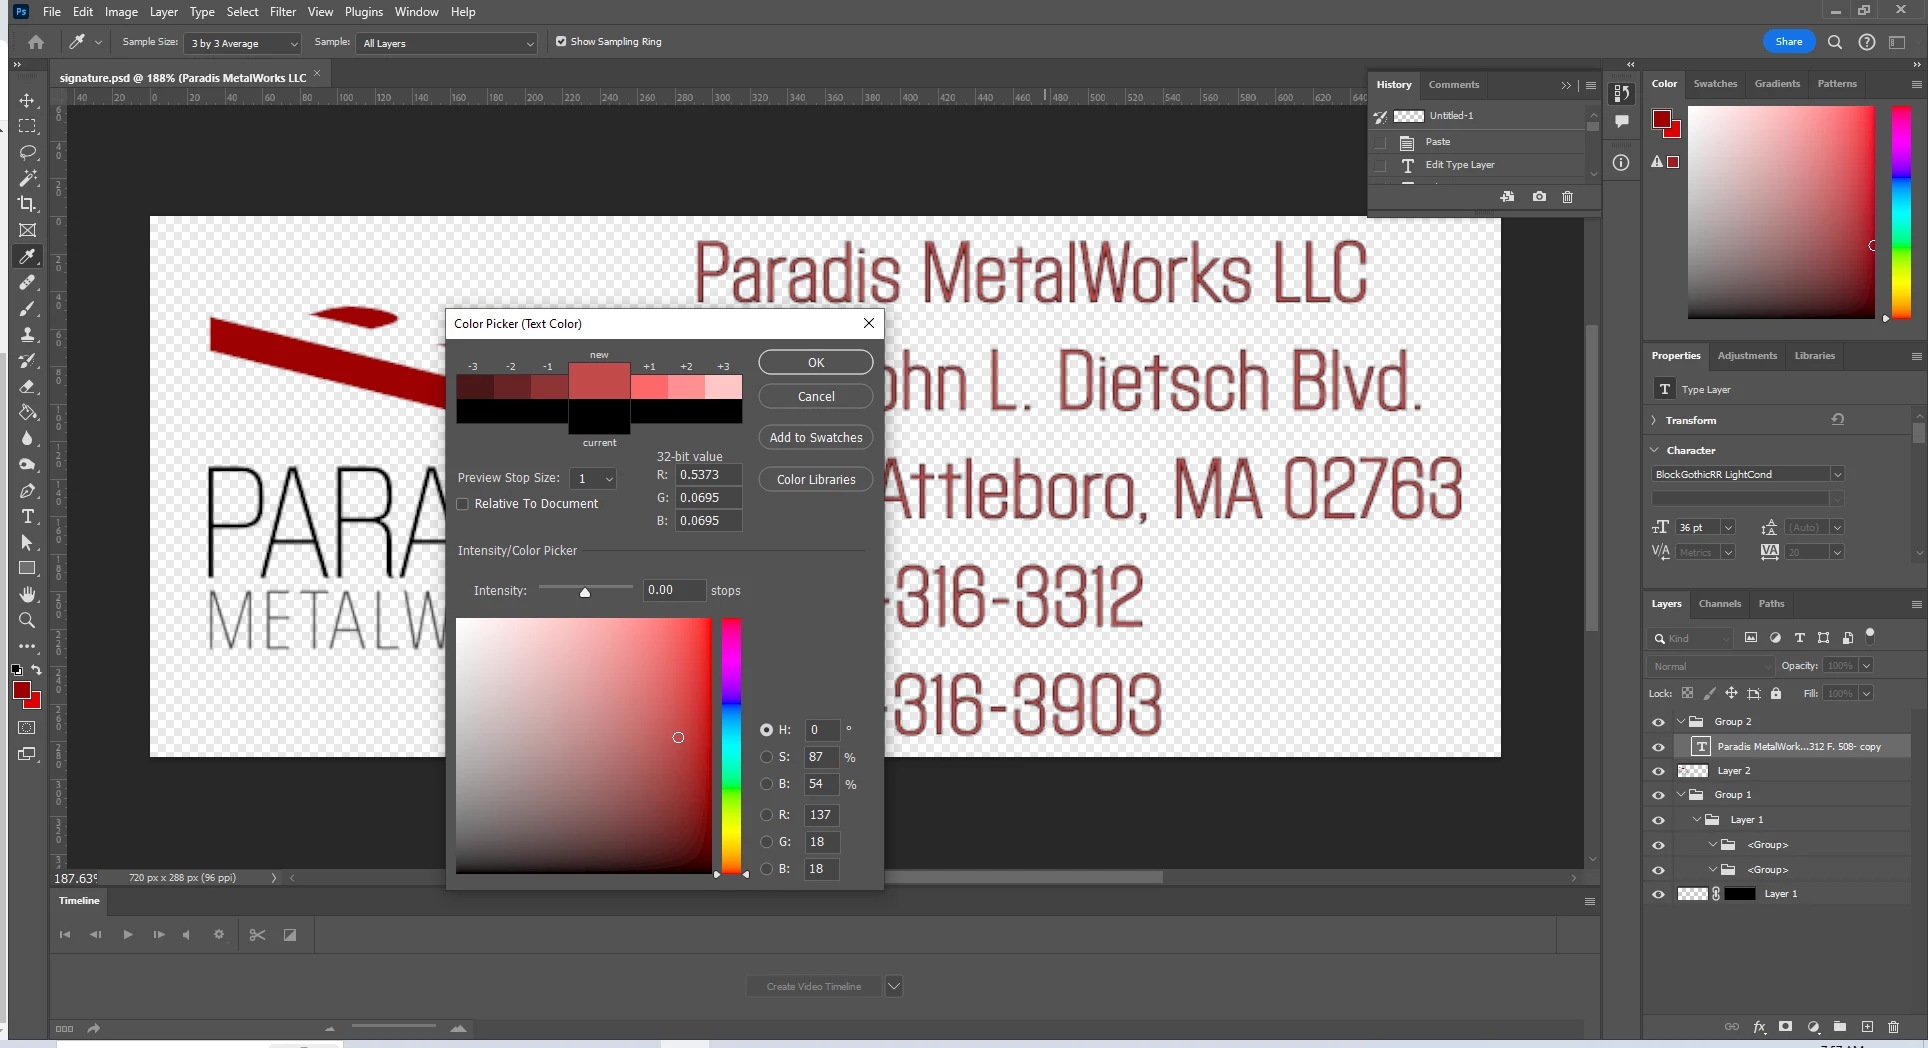
Task: Toggle Show Sampling Ring checkbox
Action: tap(561, 42)
